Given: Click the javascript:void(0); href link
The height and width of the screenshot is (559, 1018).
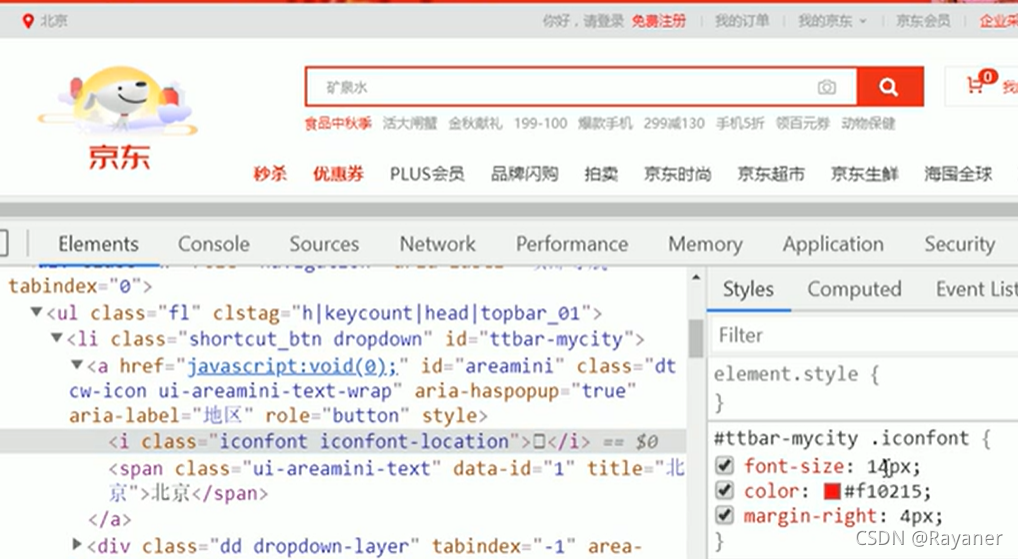Looking at the screenshot, I should 292,366.
